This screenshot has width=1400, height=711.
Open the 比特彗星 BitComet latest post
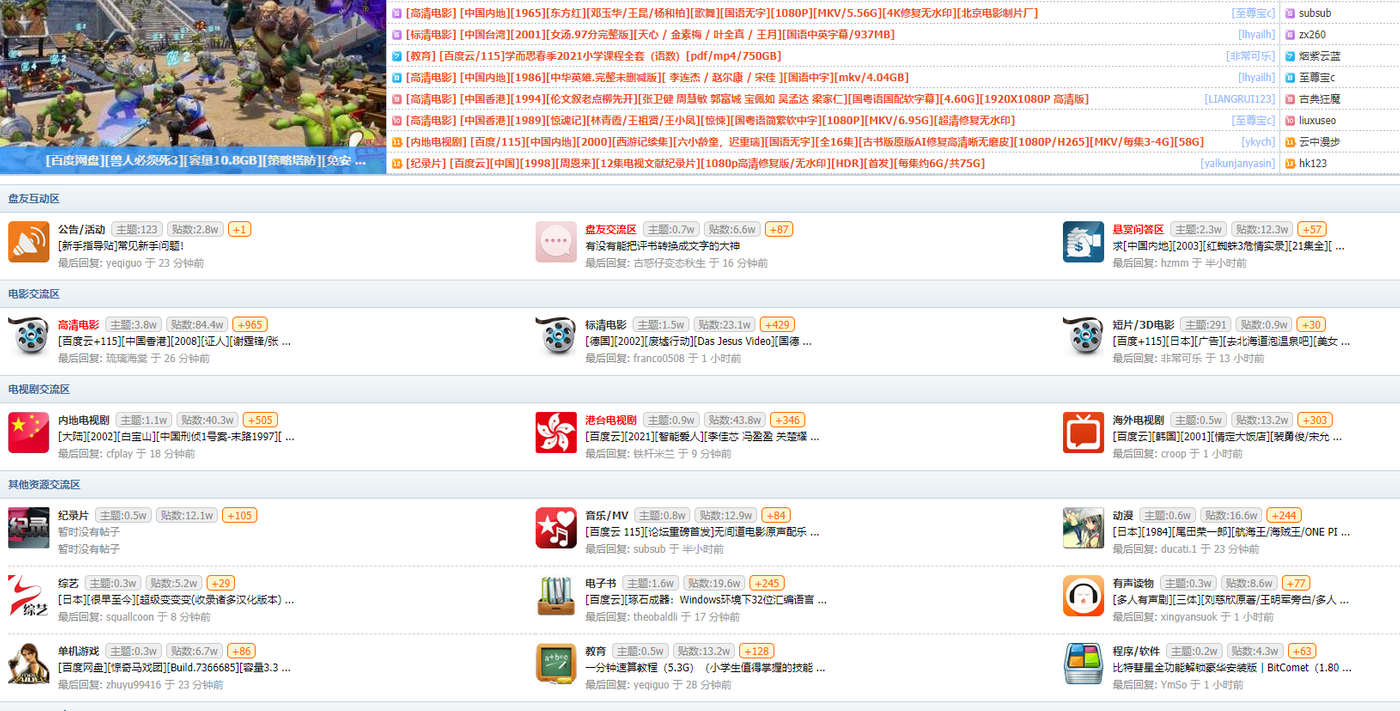(x=1232, y=667)
